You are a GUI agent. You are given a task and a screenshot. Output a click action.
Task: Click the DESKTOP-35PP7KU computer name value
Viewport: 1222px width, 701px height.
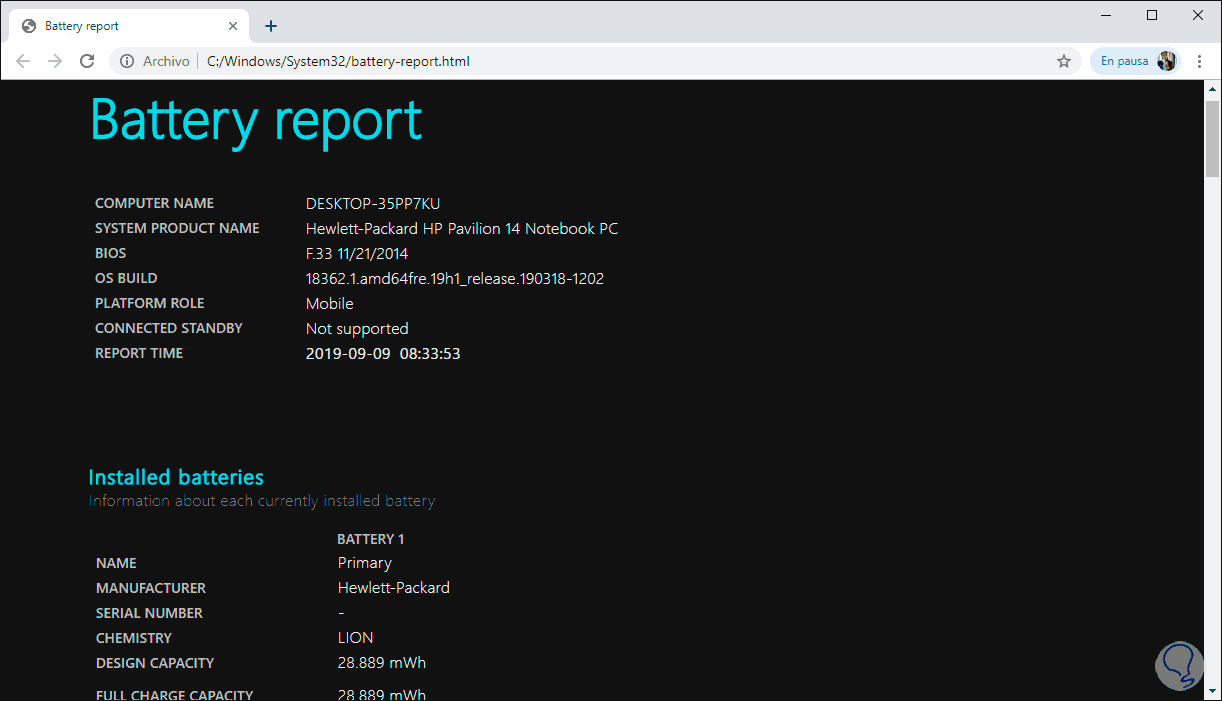[373, 204]
